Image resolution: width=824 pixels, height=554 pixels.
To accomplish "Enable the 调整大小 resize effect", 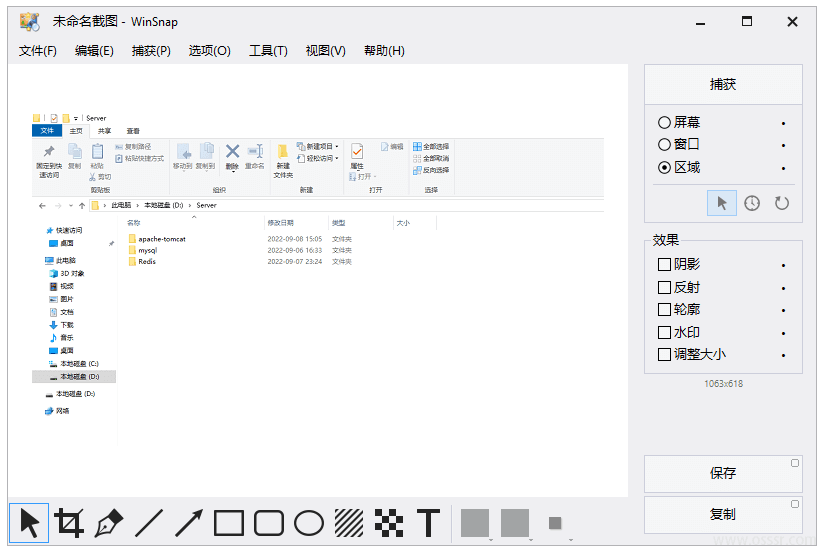I will point(692,355).
